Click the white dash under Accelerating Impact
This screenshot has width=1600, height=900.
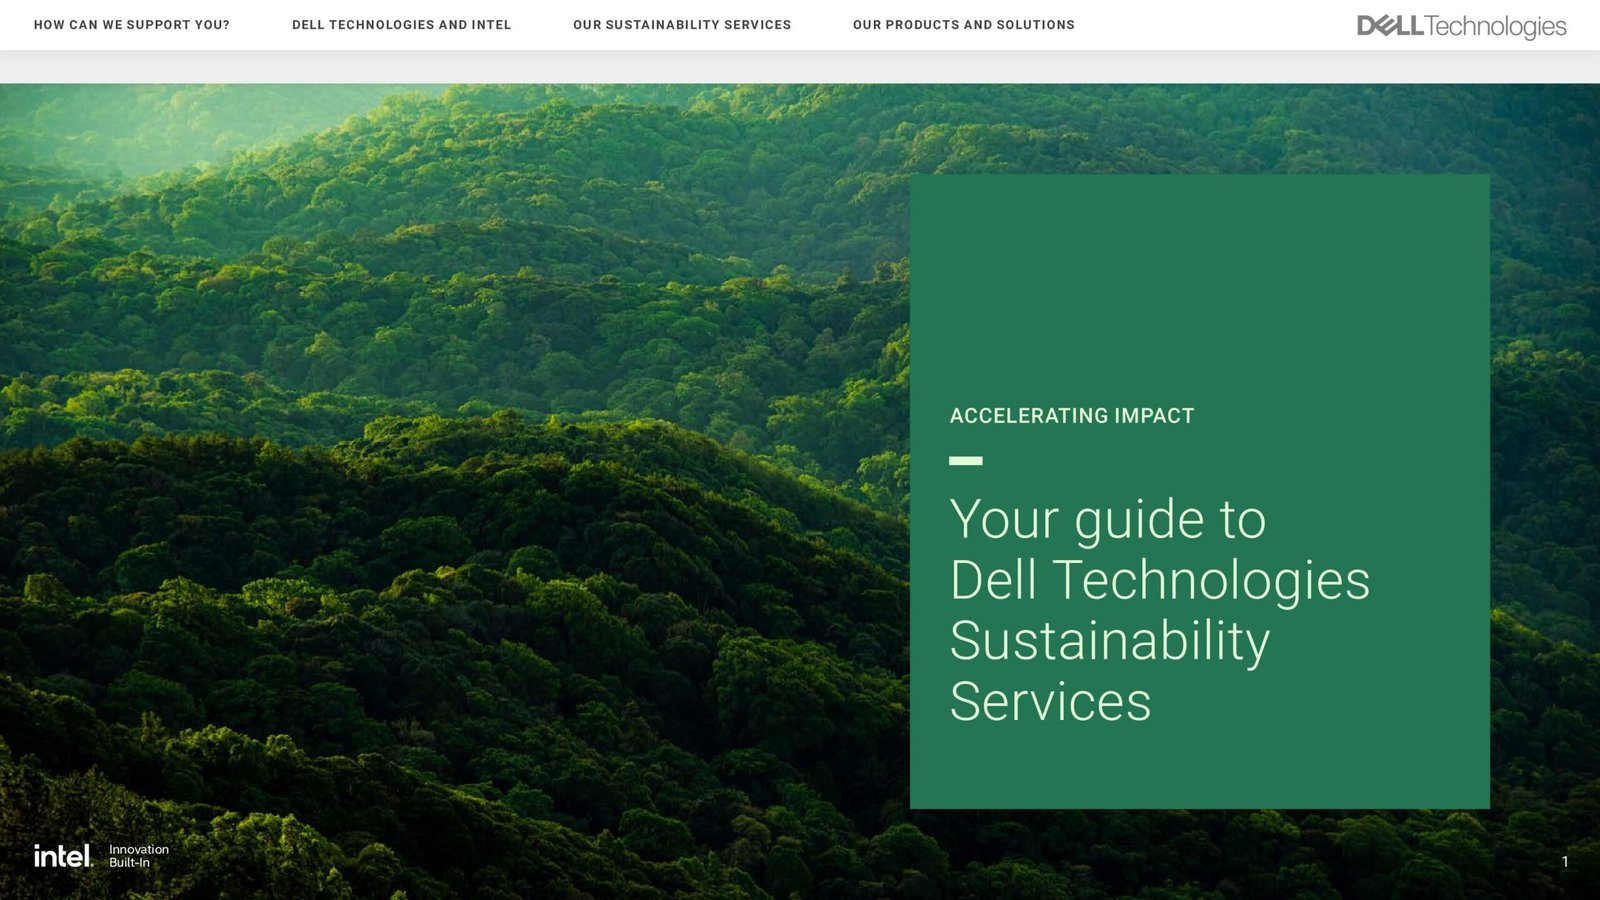pyautogui.click(x=965, y=461)
